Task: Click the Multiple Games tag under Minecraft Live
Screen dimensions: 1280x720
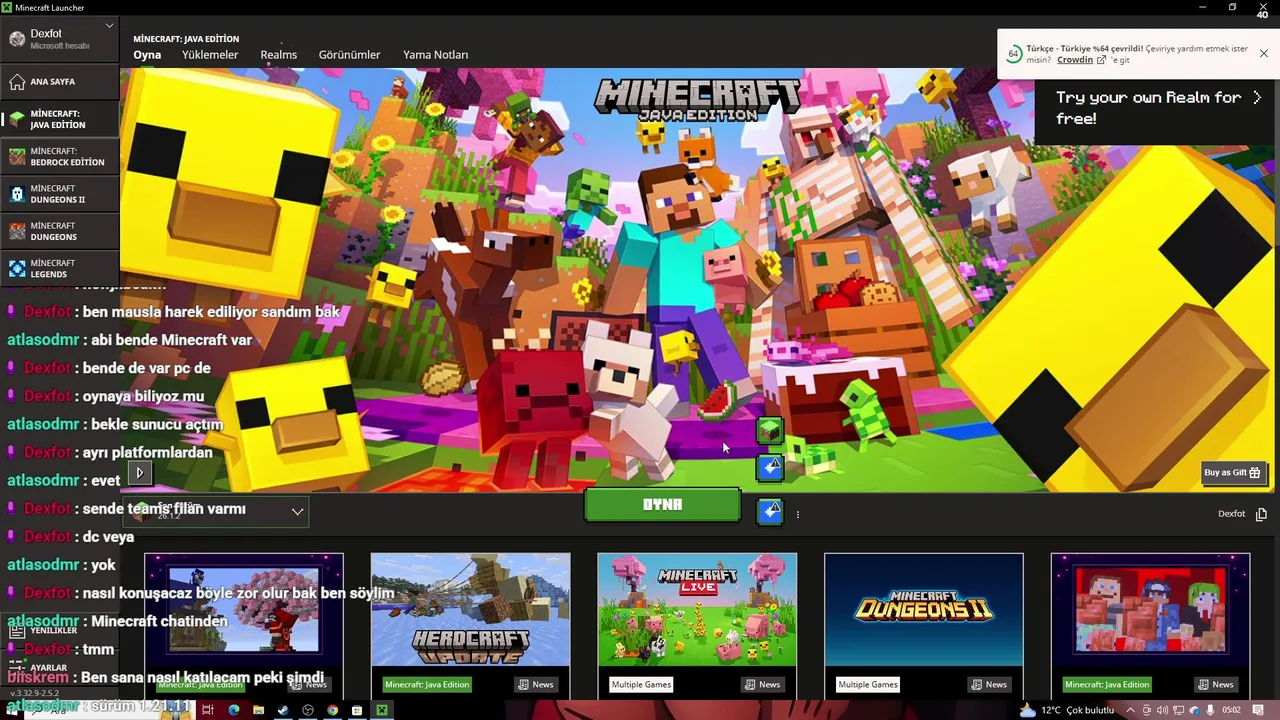Action: click(x=641, y=685)
